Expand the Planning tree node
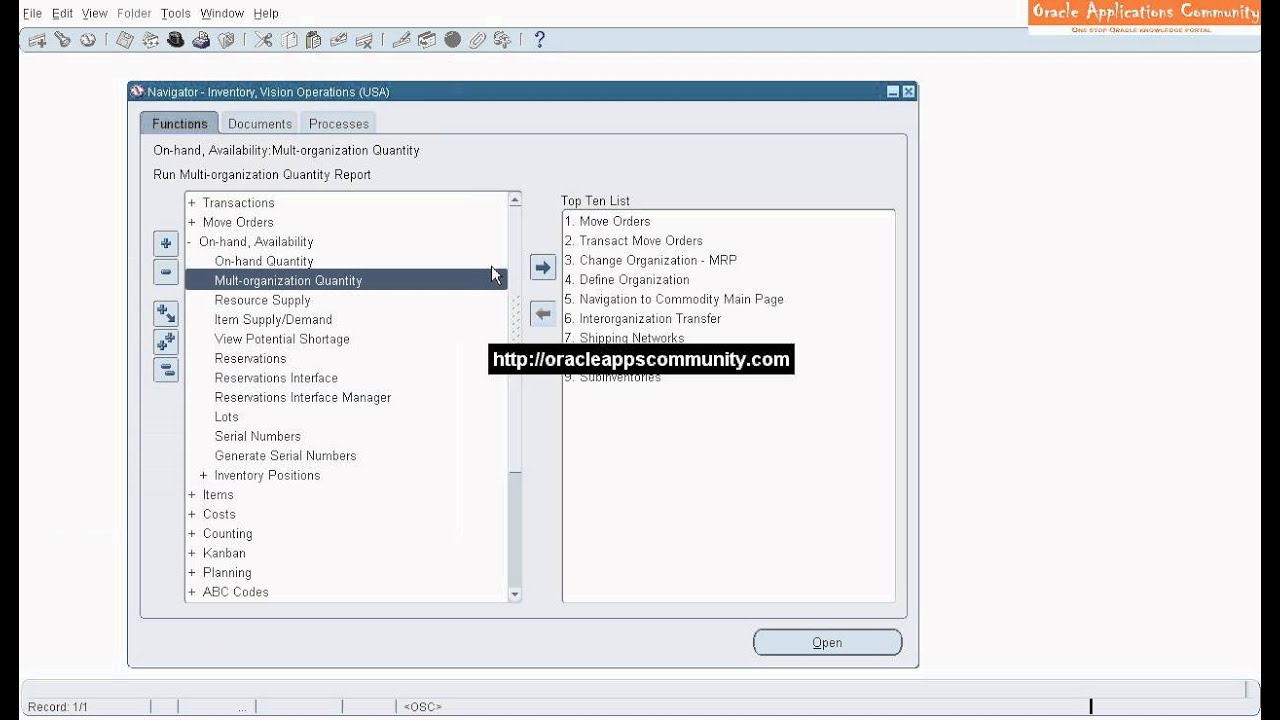This screenshot has width=1280, height=720. [192, 573]
